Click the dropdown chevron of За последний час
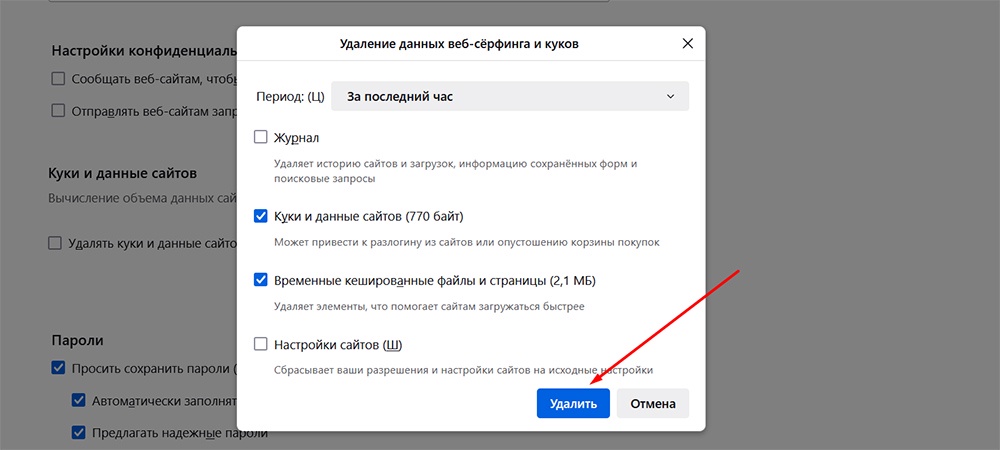 click(x=670, y=97)
